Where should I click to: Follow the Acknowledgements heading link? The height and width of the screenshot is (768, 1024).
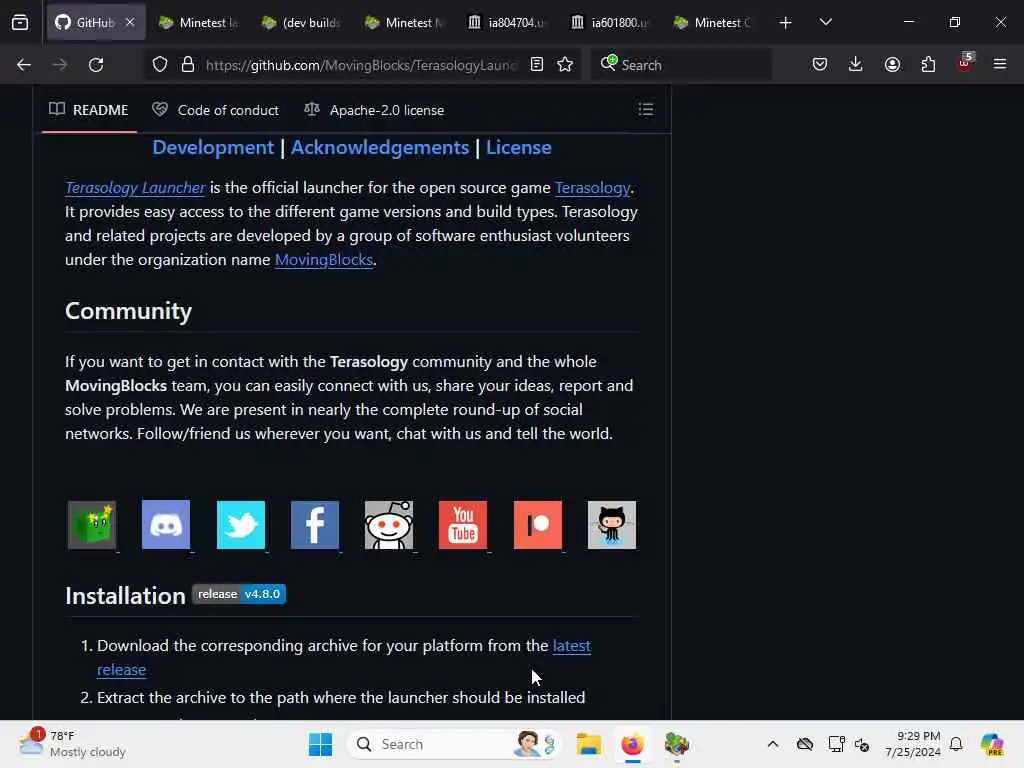pos(380,148)
